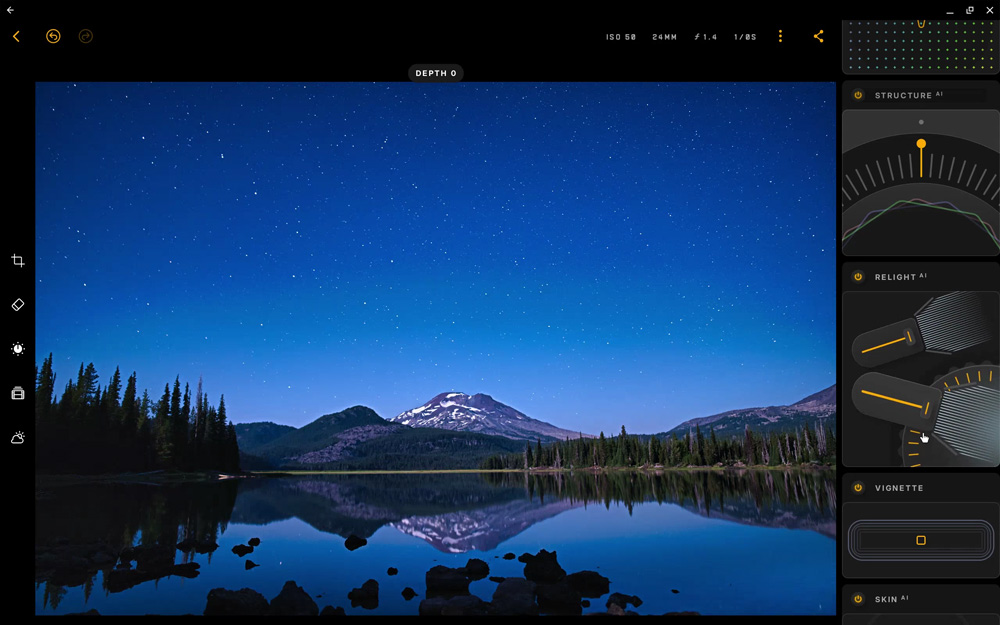Open the sky weather tool
The image size is (1000, 625).
pyautogui.click(x=18, y=438)
